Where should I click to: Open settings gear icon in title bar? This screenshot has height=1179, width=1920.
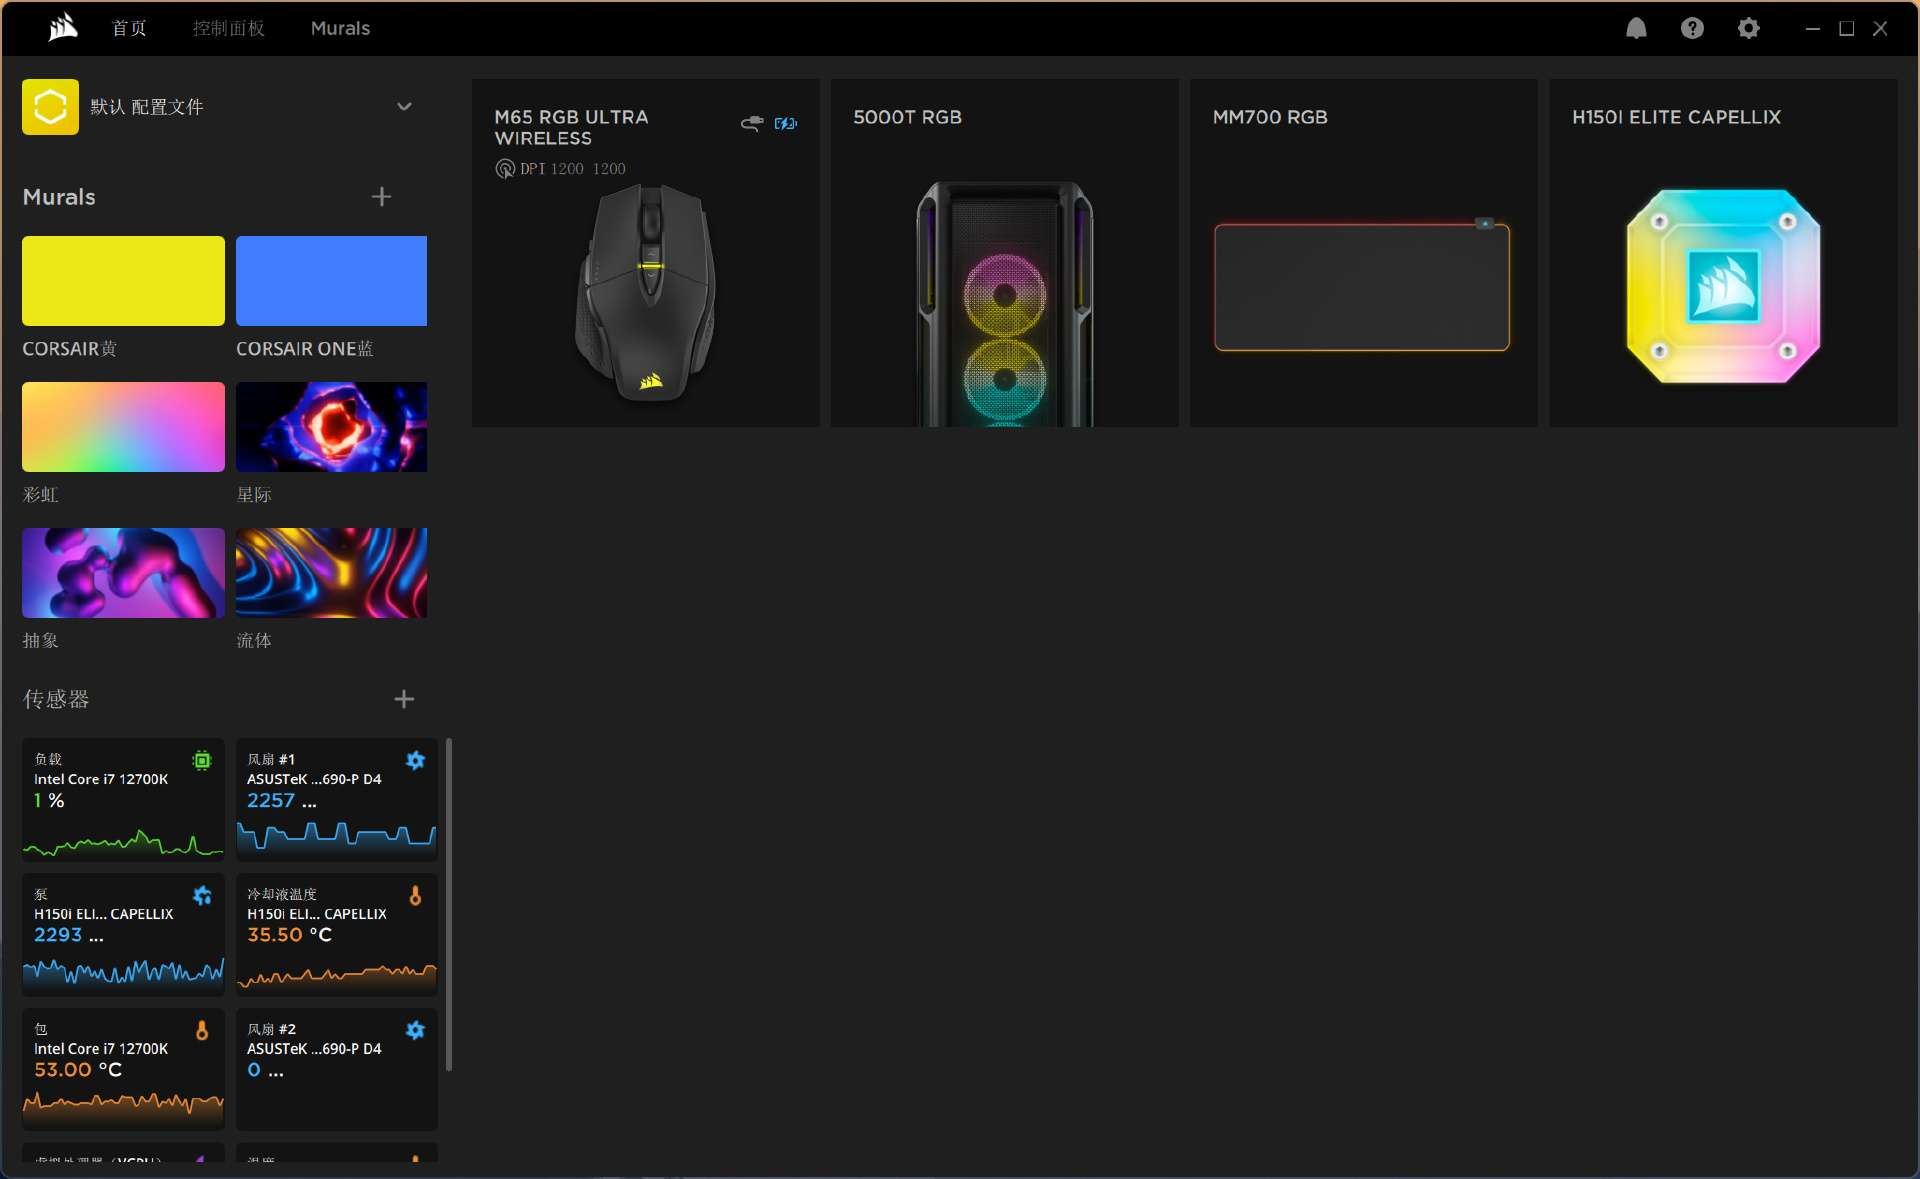pos(1748,28)
